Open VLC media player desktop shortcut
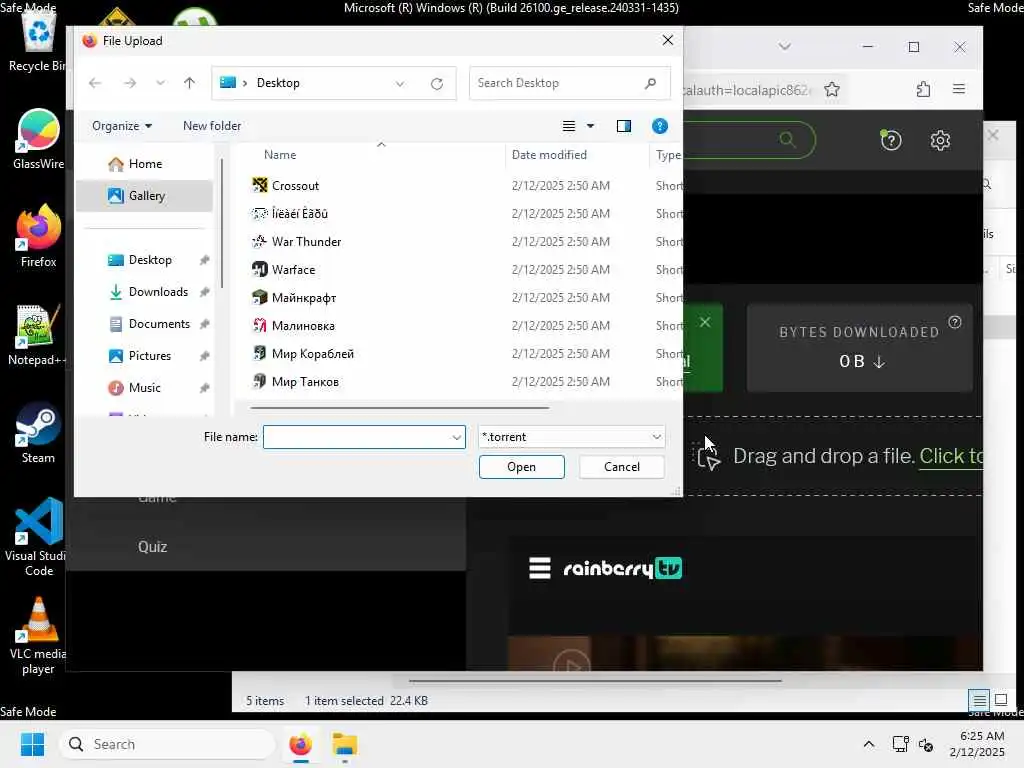 coord(38,636)
